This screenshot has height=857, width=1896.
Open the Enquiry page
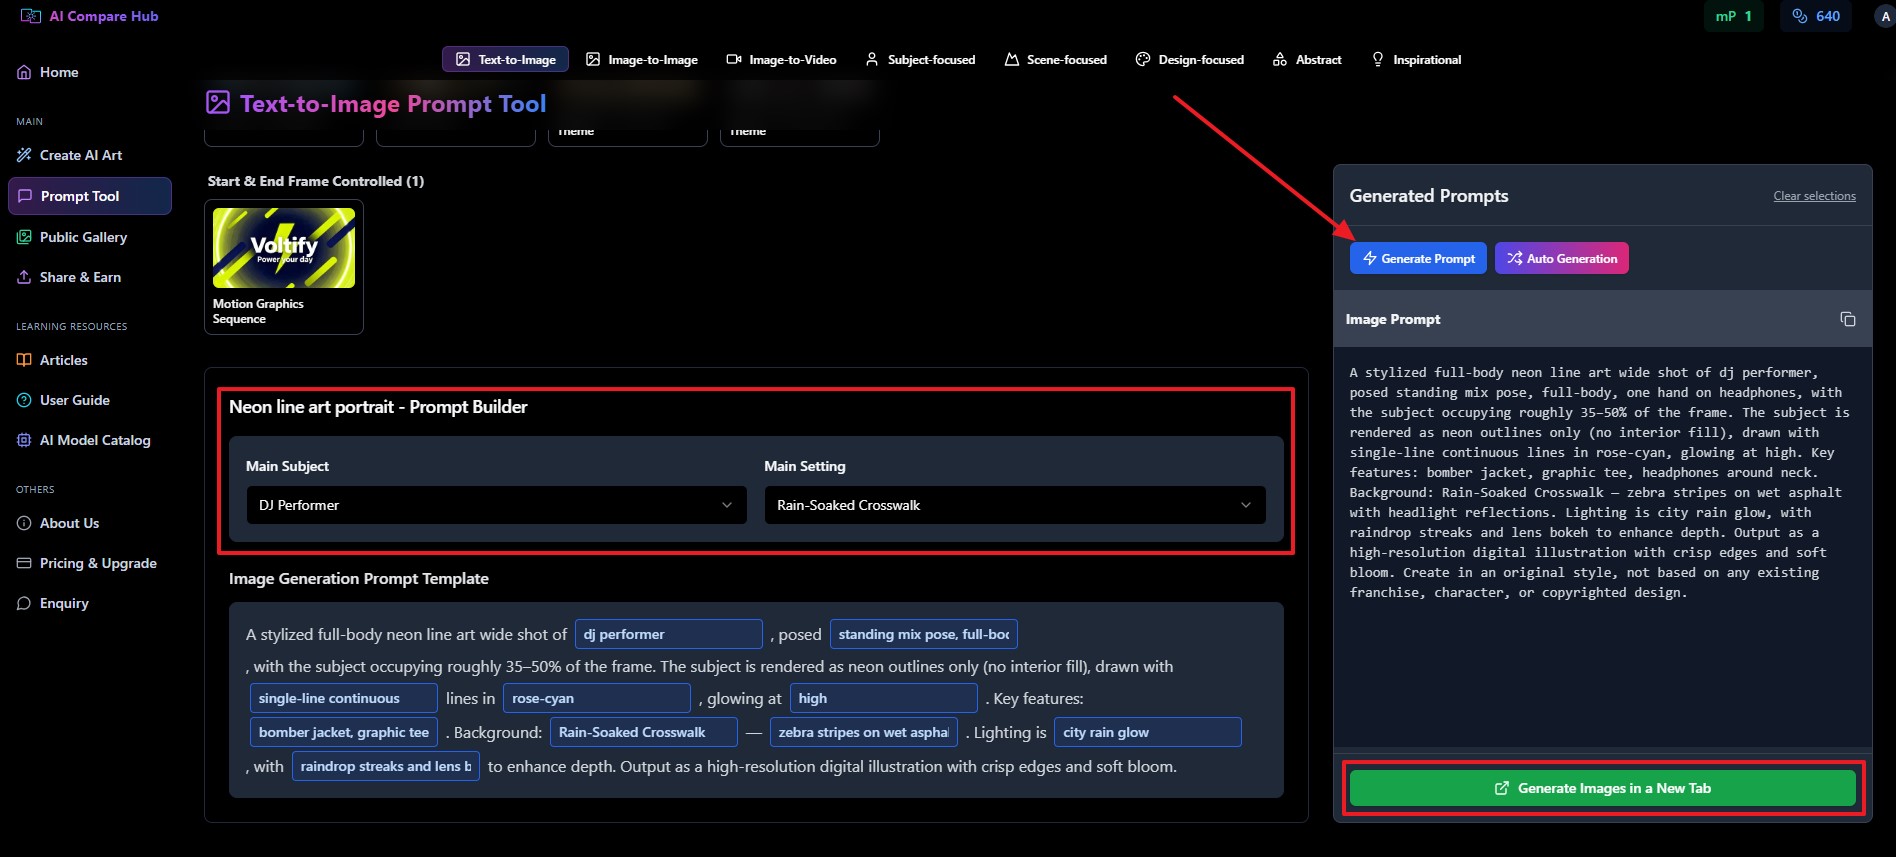(x=90, y=603)
